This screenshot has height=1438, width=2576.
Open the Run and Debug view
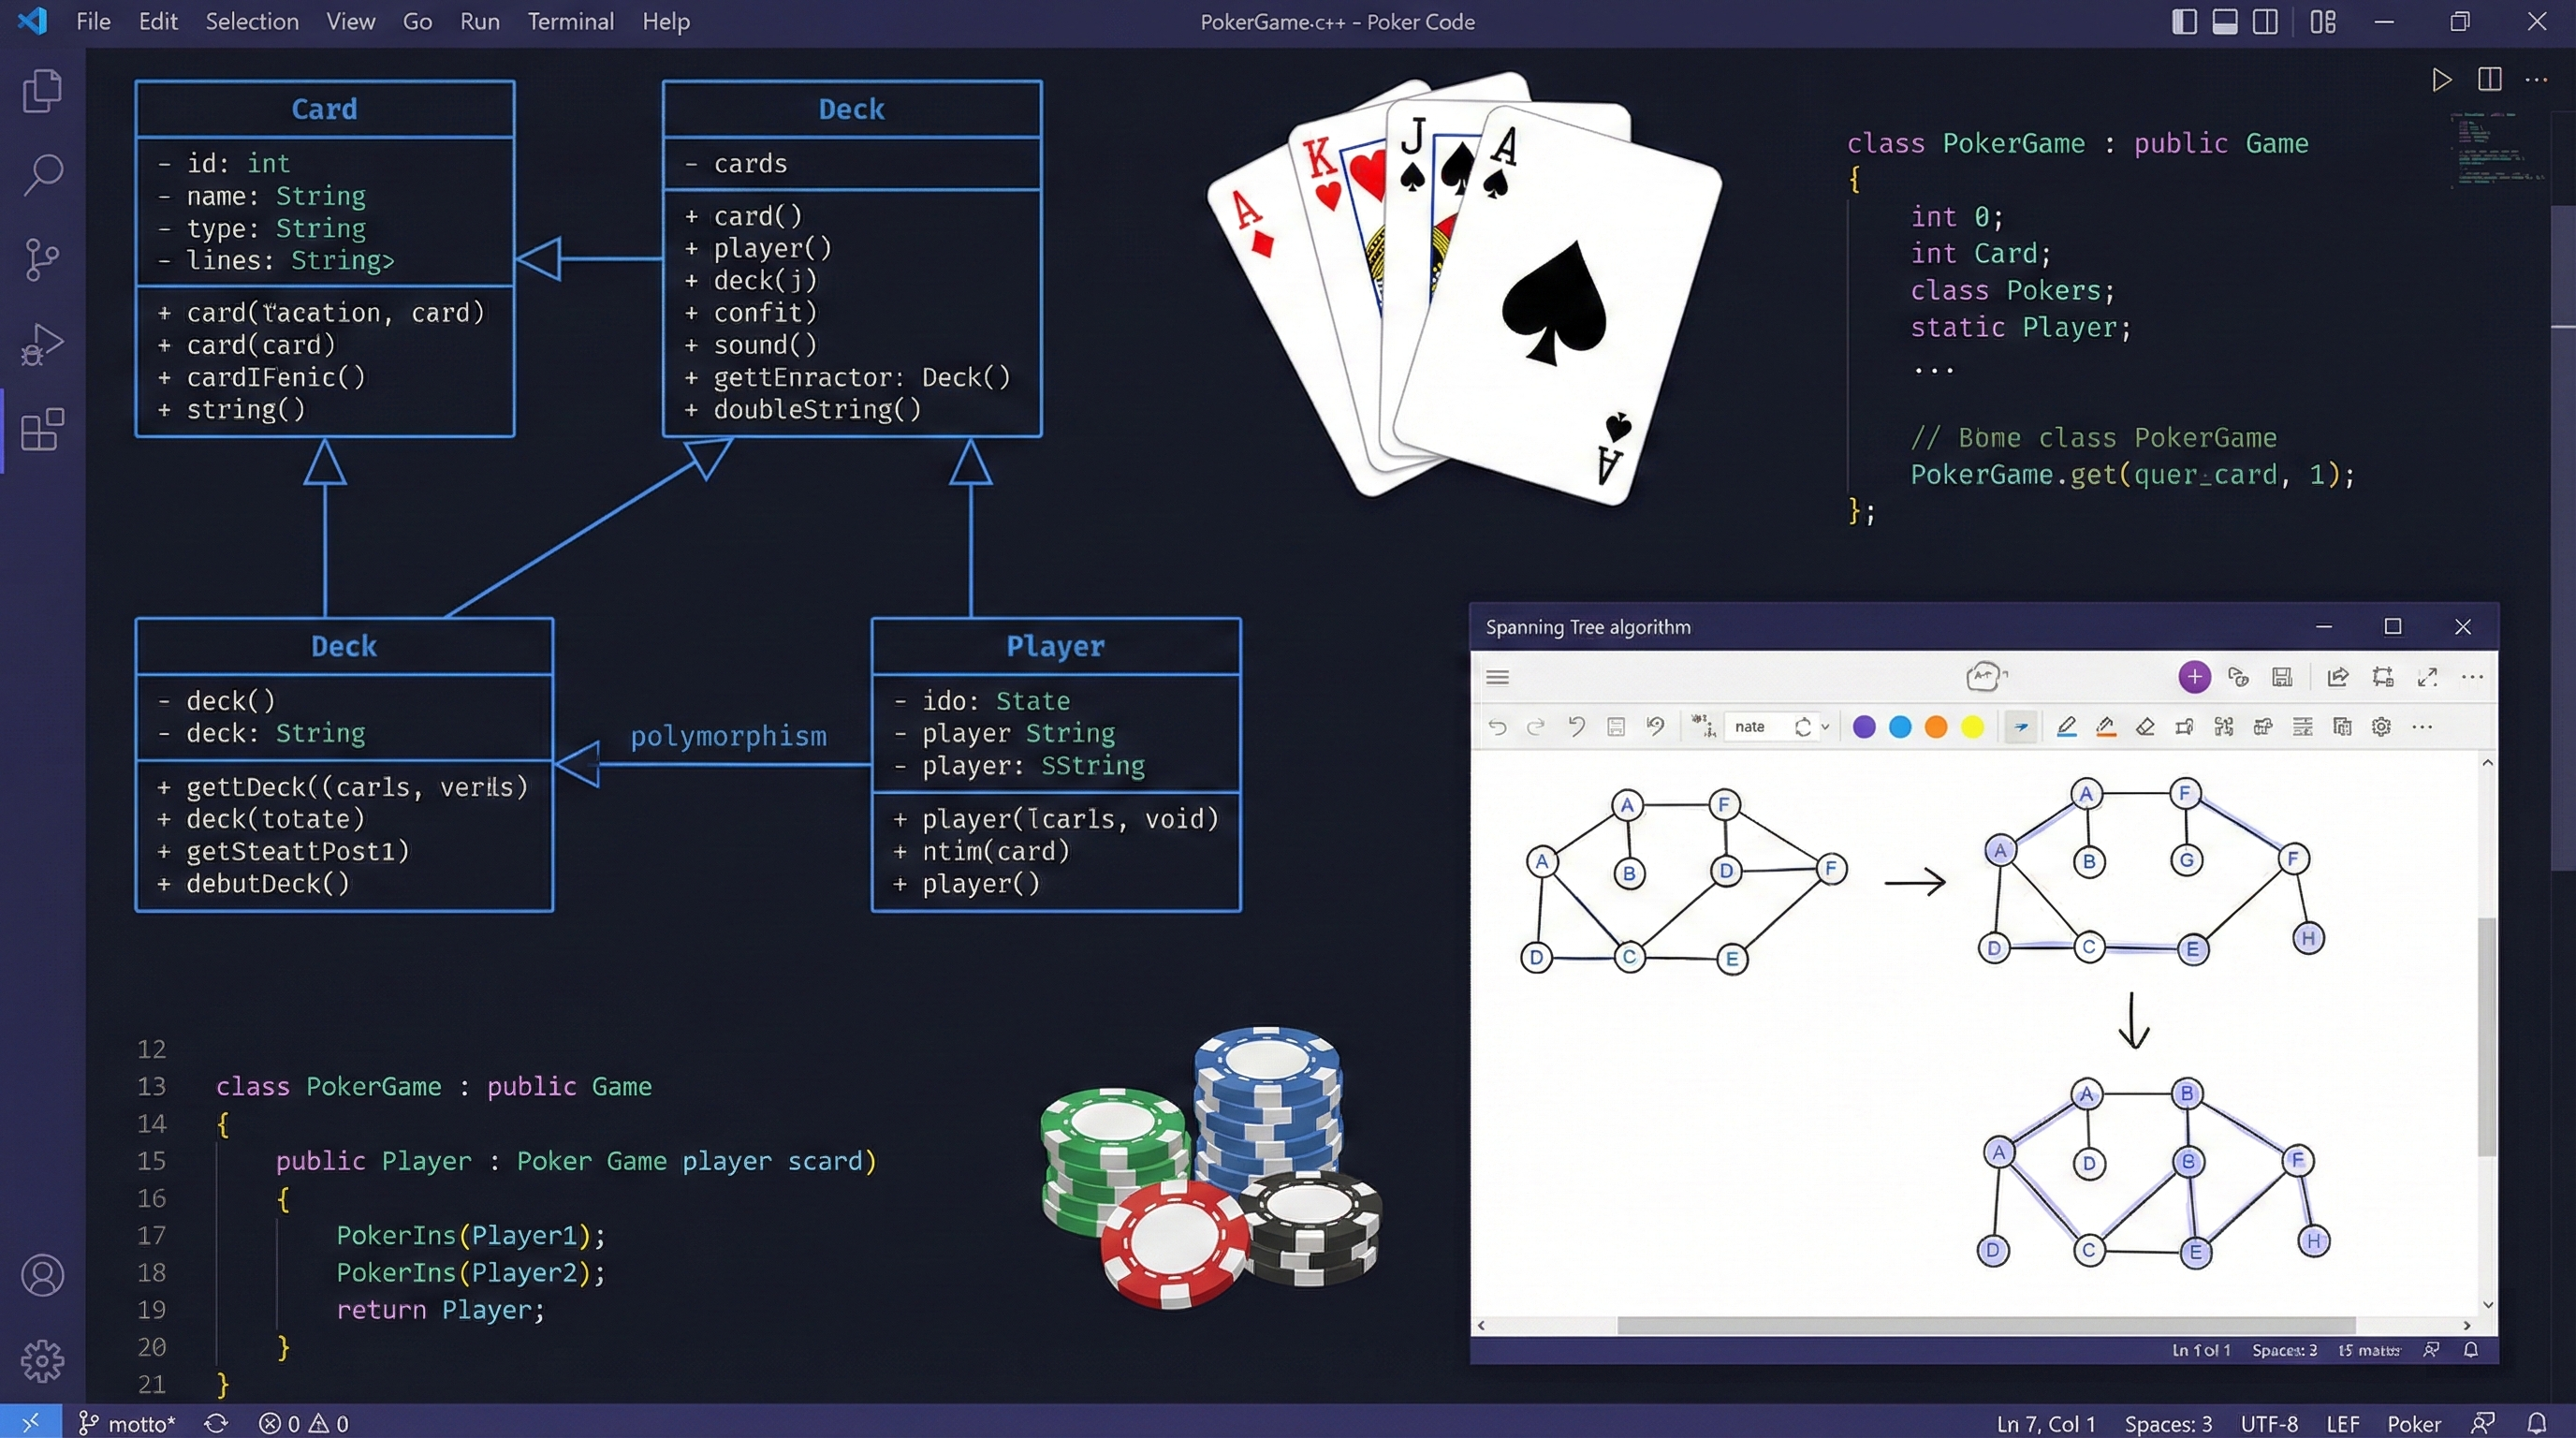42,343
